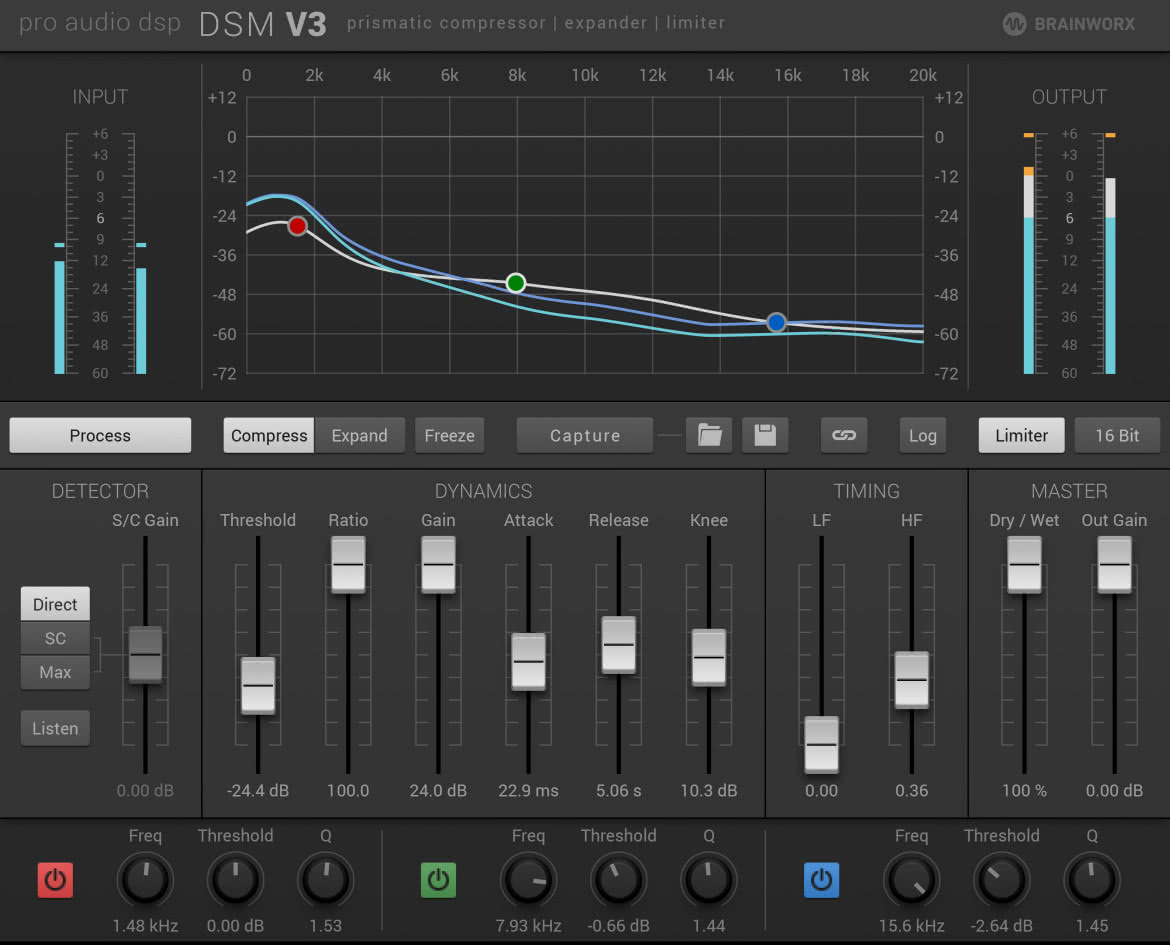The height and width of the screenshot is (945, 1170).
Task: Click the Dynamics Gain fader handle
Action: point(438,564)
